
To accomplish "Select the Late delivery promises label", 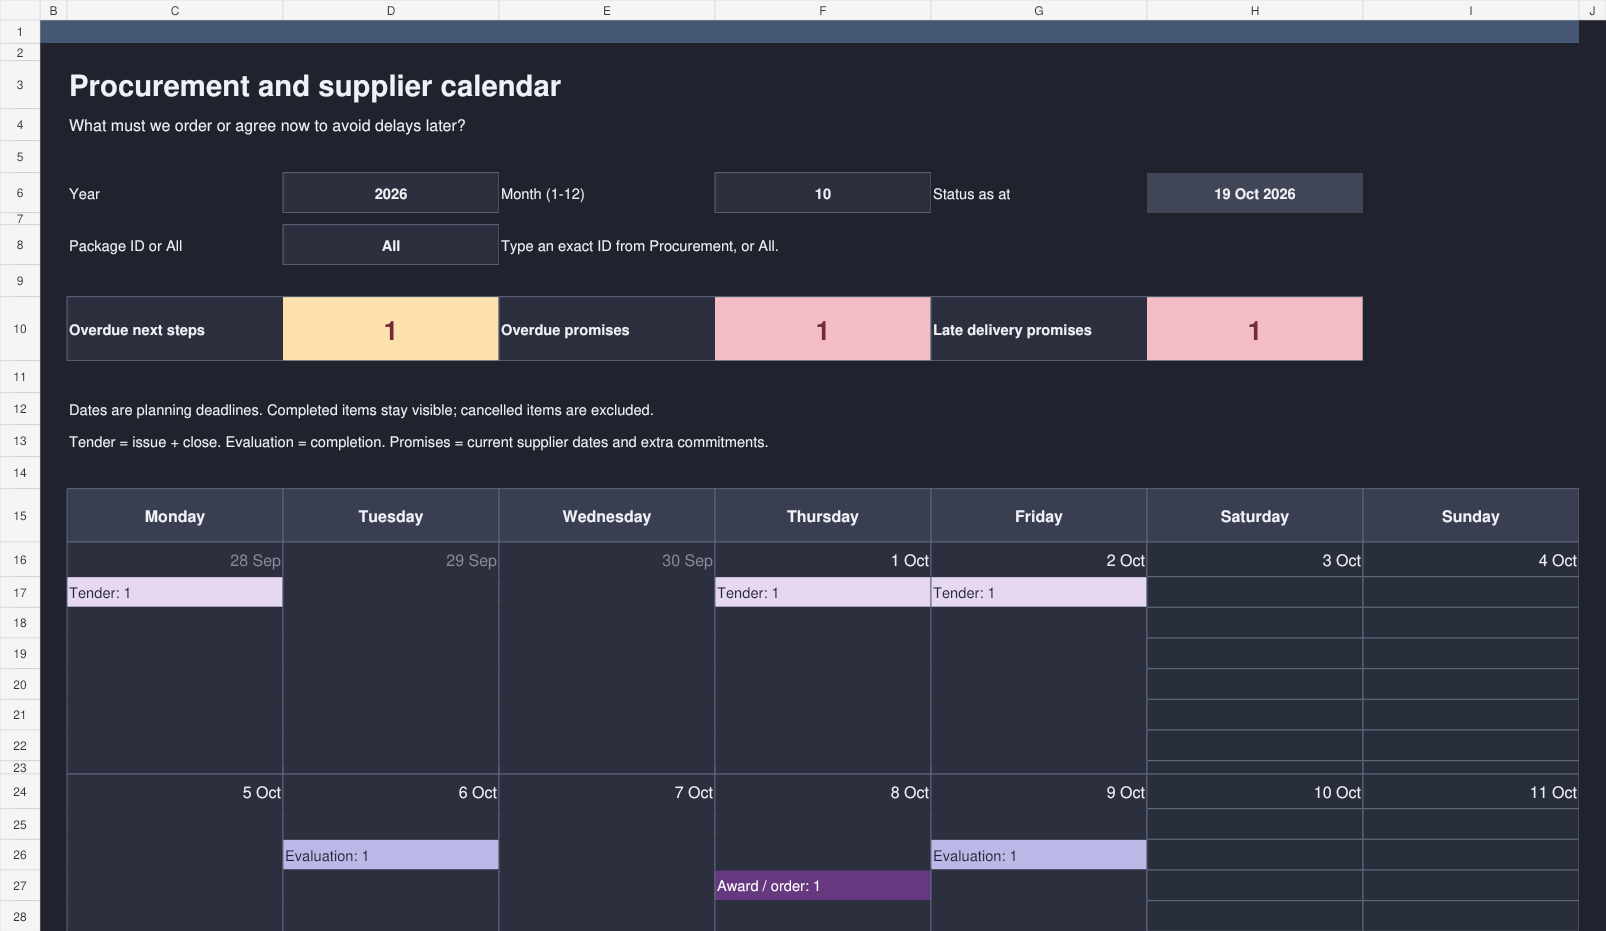I will pos(1039,329).
